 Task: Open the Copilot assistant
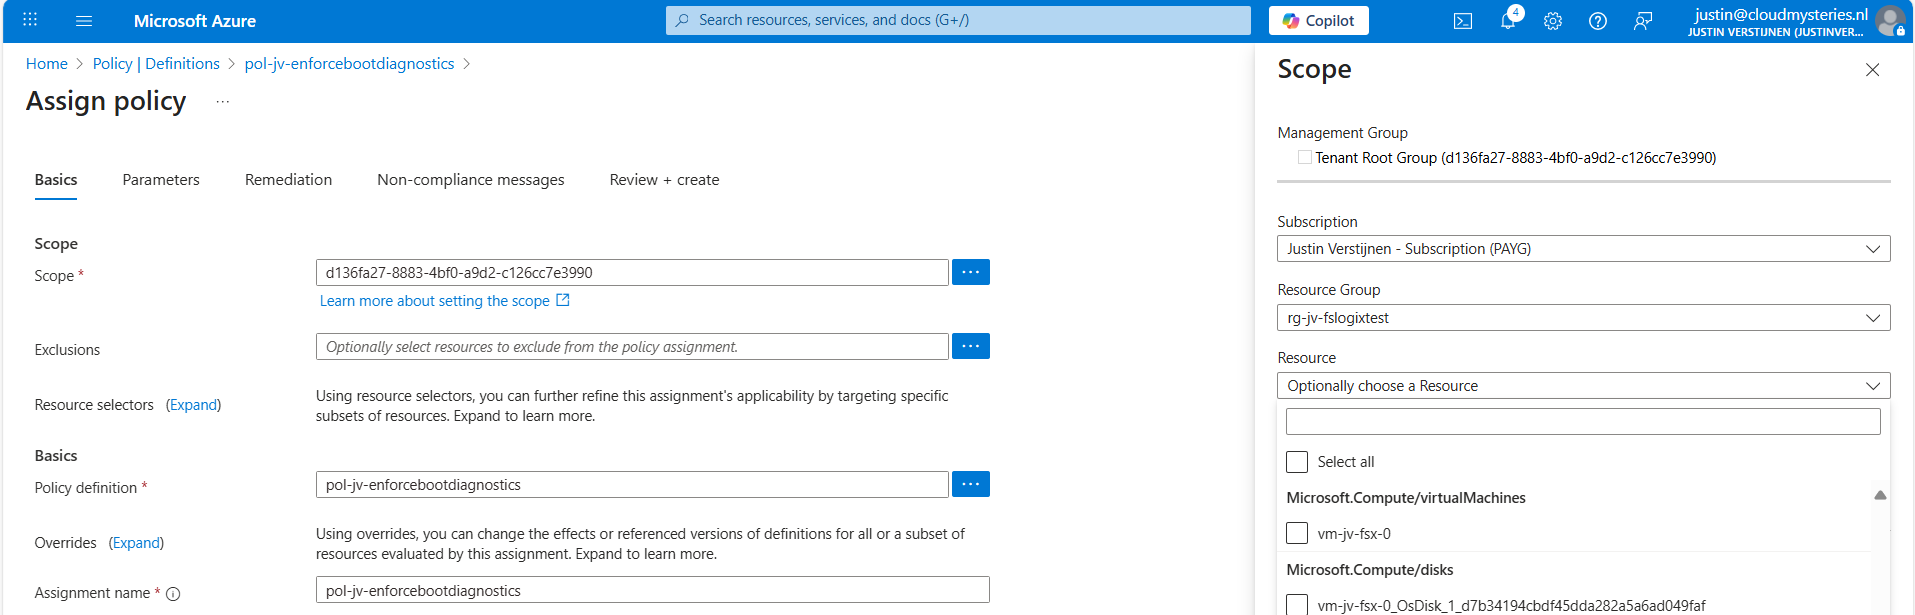[x=1318, y=21]
